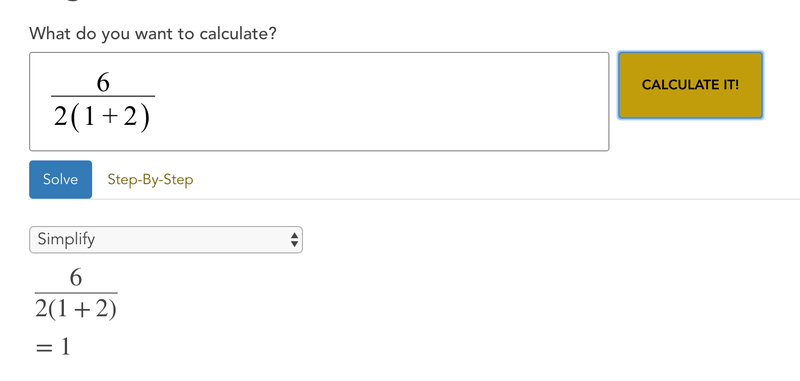This screenshot has height=381, width=800.
Task: Click the CALCULATE IT! button
Action: coord(690,85)
